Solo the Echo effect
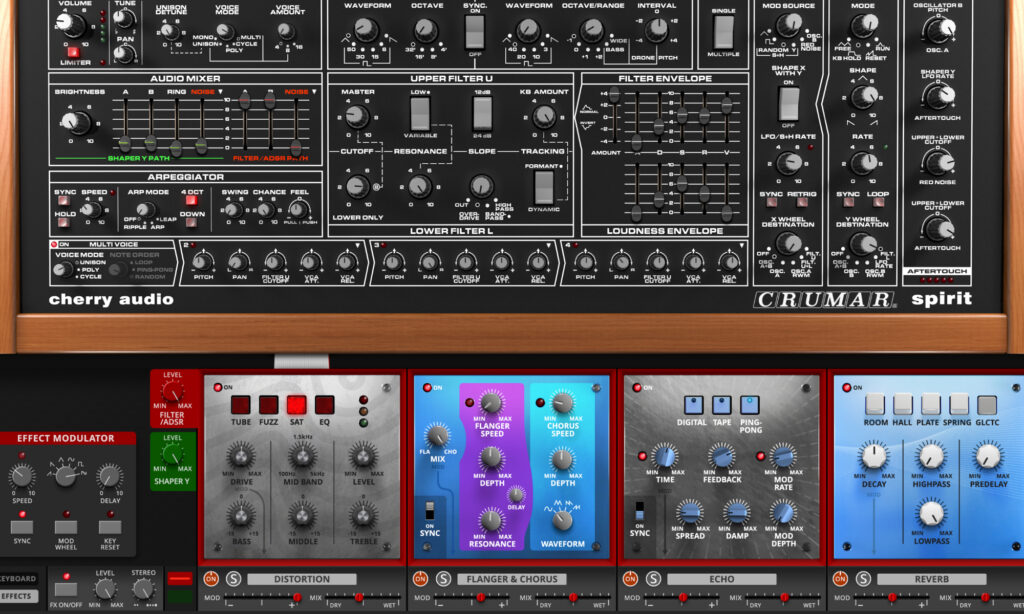This screenshot has width=1024, height=614. (x=653, y=579)
